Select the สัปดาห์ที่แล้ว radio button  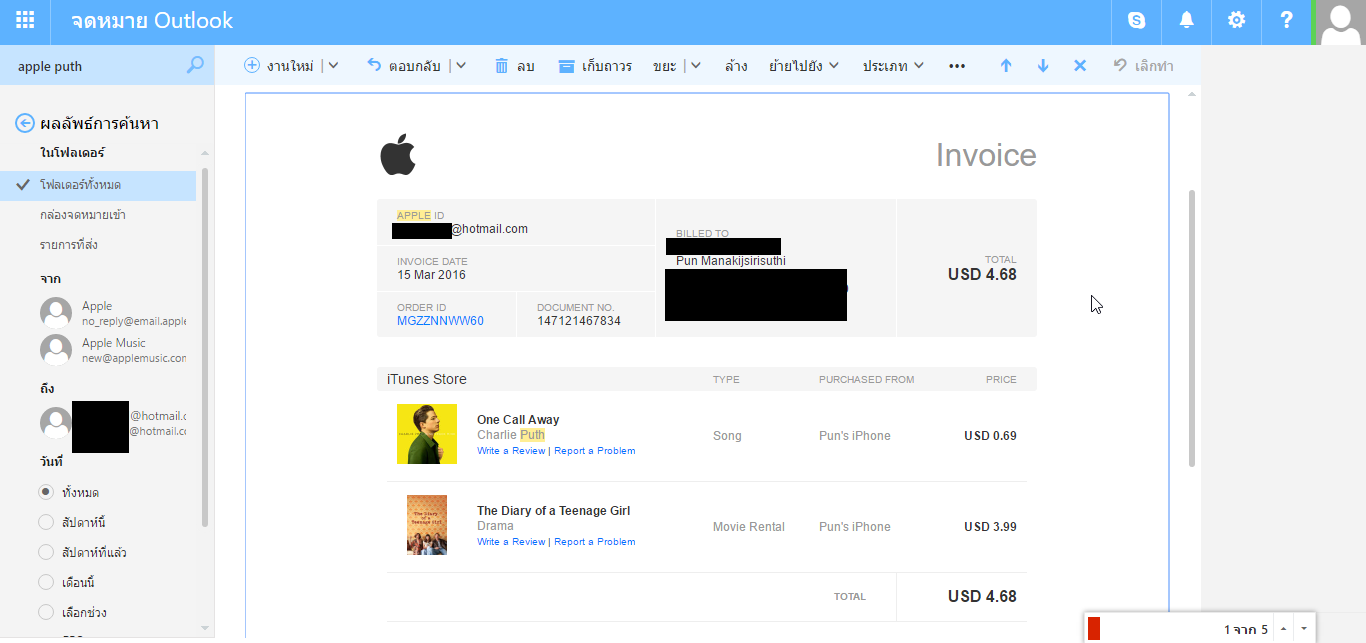coord(46,552)
